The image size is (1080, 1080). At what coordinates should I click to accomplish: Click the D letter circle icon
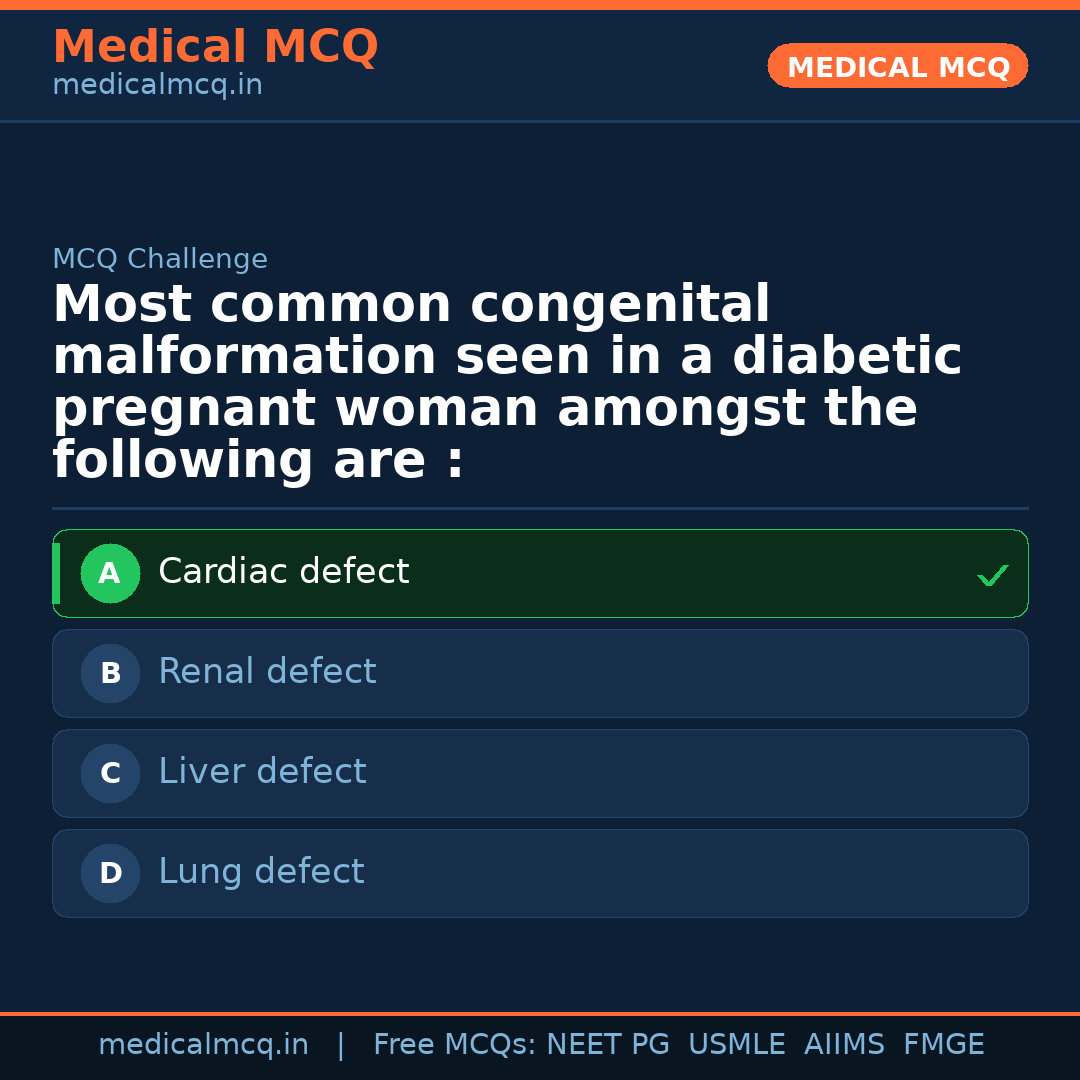point(110,874)
